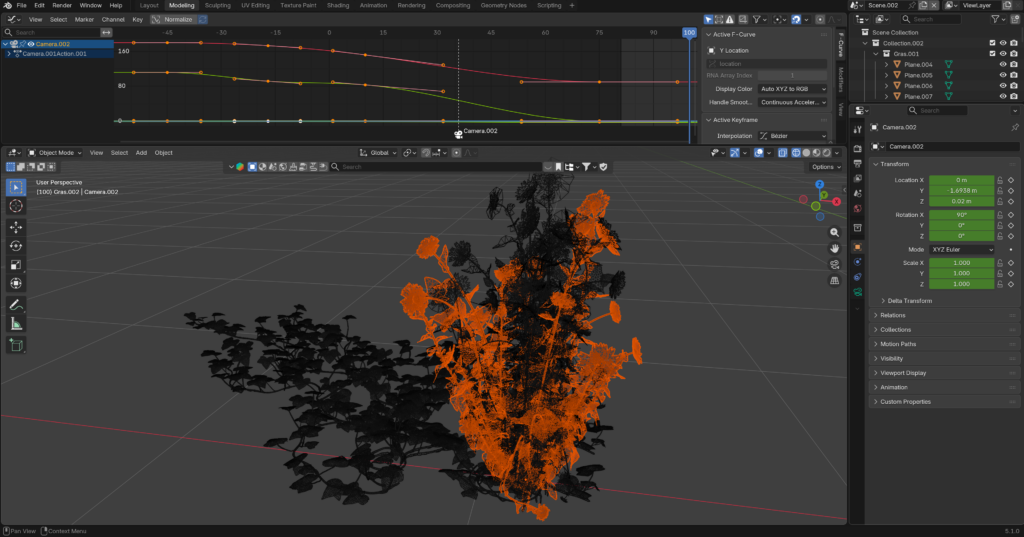Select the Rotate tool
The height and width of the screenshot is (537, 1024).
pos(16,246)
